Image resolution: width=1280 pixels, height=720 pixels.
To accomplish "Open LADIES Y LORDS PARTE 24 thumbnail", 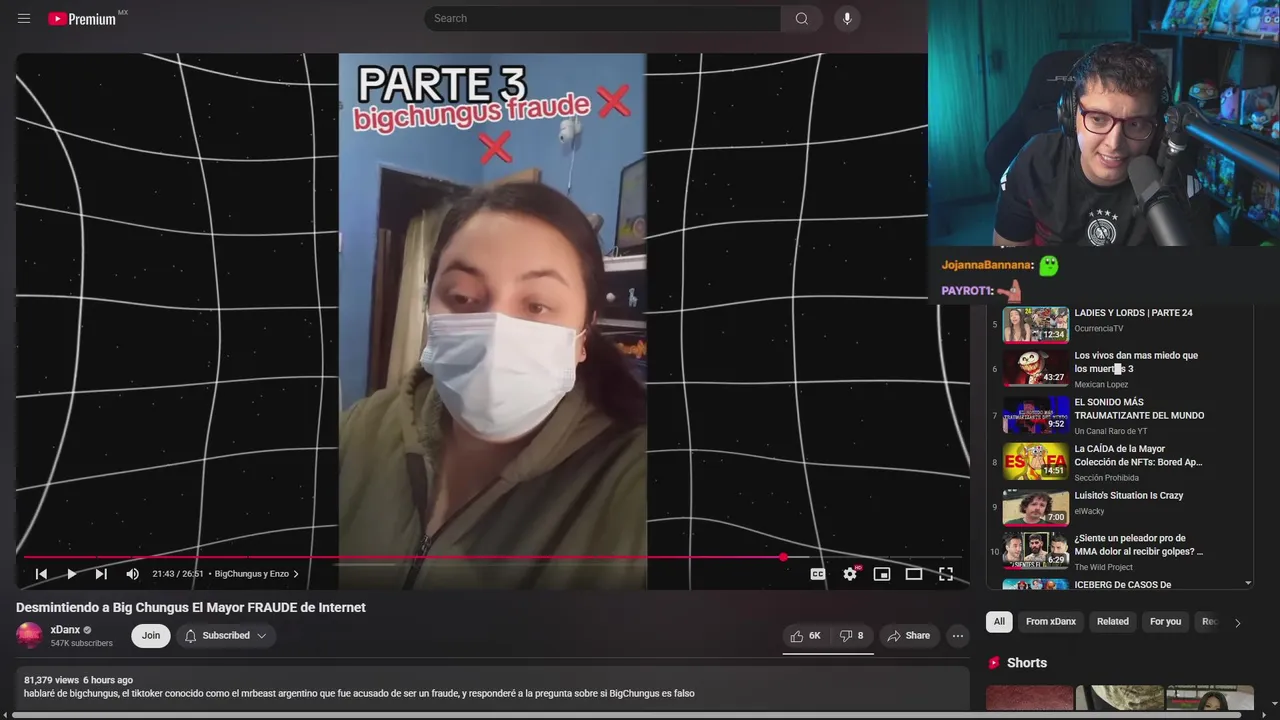I will click(x=1036, y=325).
